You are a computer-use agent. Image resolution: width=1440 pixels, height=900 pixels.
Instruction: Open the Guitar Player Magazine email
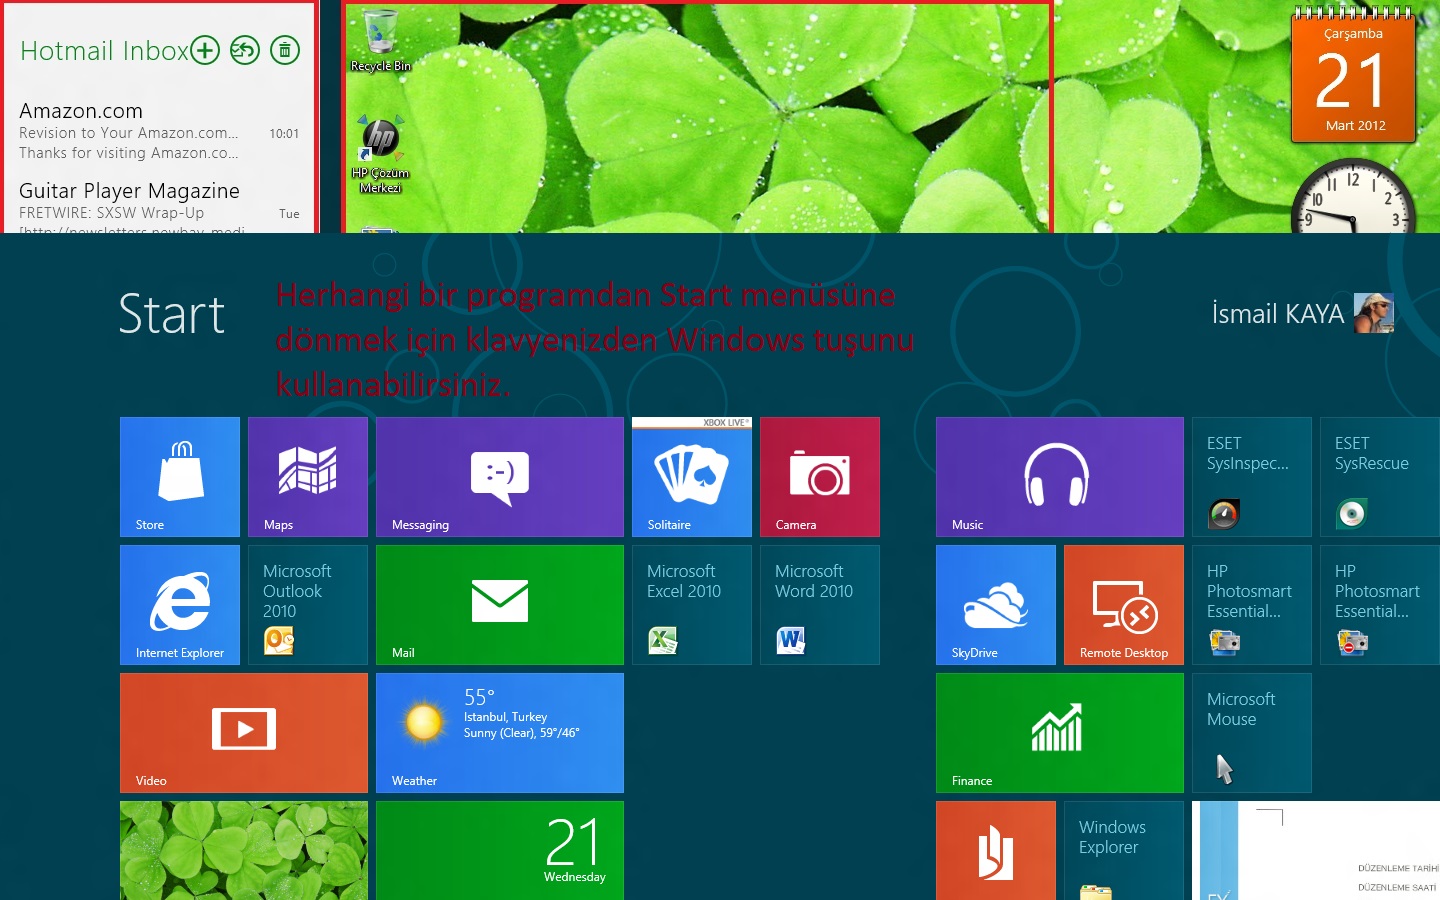[159, 207]
